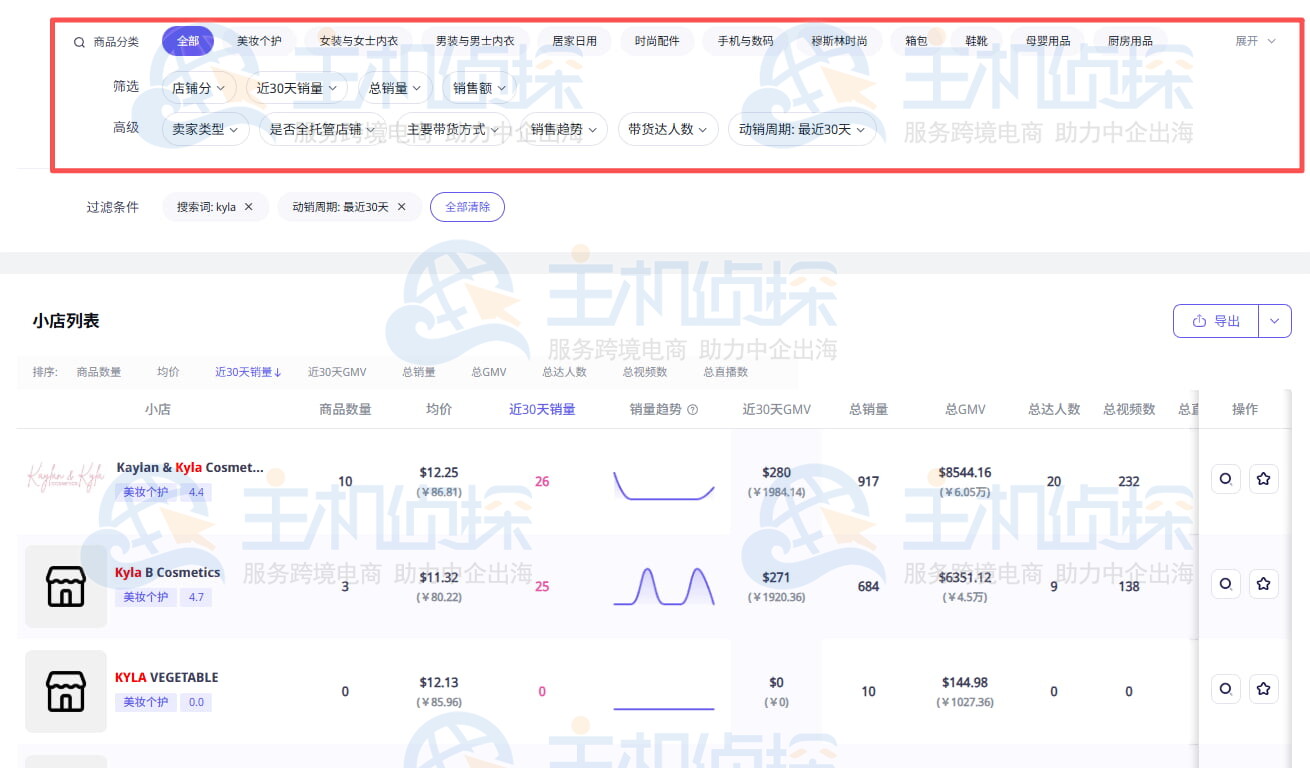This screenshot has height=768, width=1310.
Task: Open details magnifier for KYLA VEGETABLE
Action: tap(1225, 688)
